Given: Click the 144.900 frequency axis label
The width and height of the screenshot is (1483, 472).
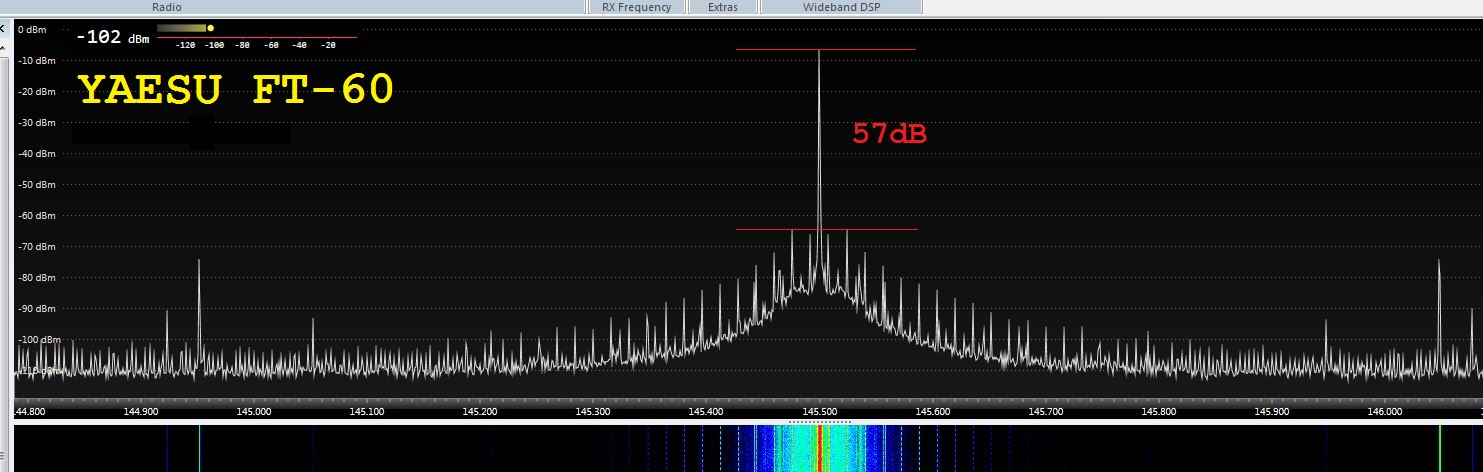Looking at the screenshot, I should [141, 411].
